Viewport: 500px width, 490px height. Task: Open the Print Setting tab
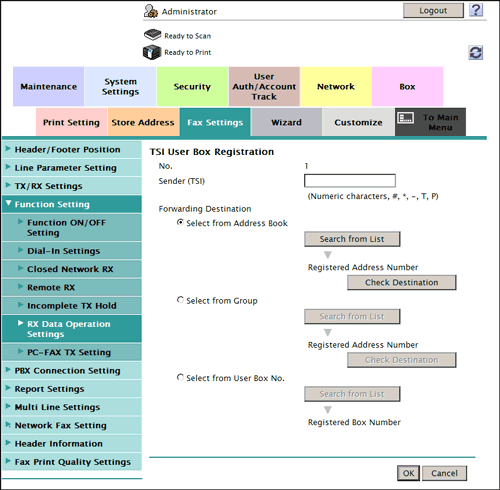point(71,122)
